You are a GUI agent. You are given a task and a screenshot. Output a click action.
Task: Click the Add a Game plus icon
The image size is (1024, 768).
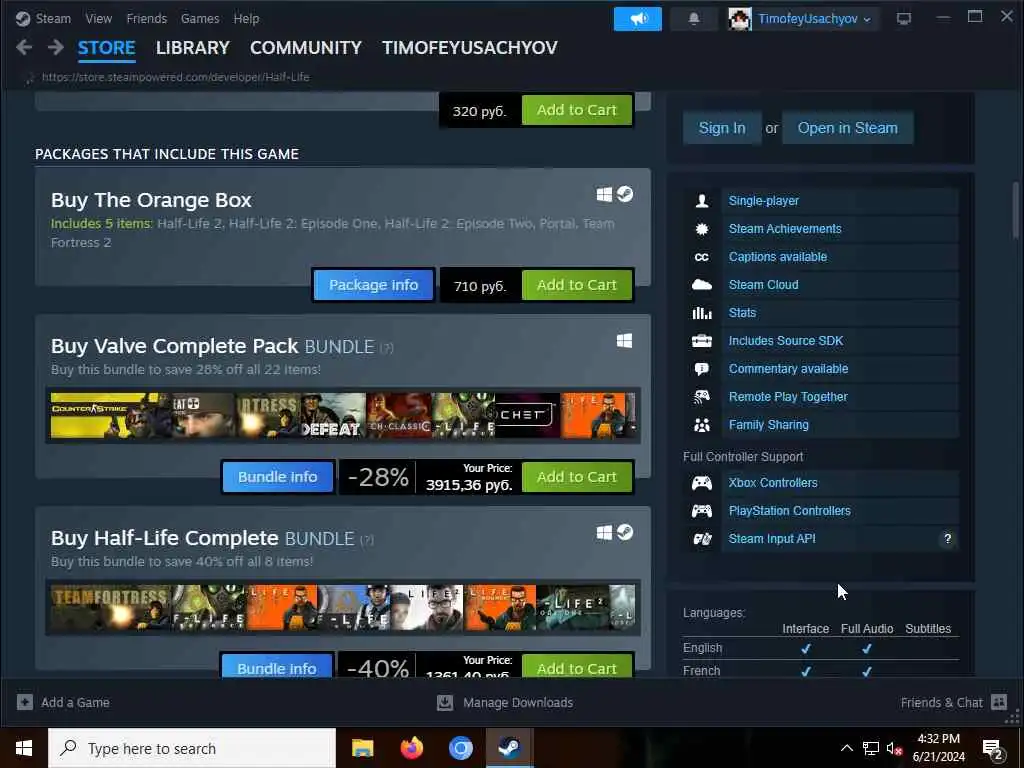pyautogui.click(x=25, y=702)
